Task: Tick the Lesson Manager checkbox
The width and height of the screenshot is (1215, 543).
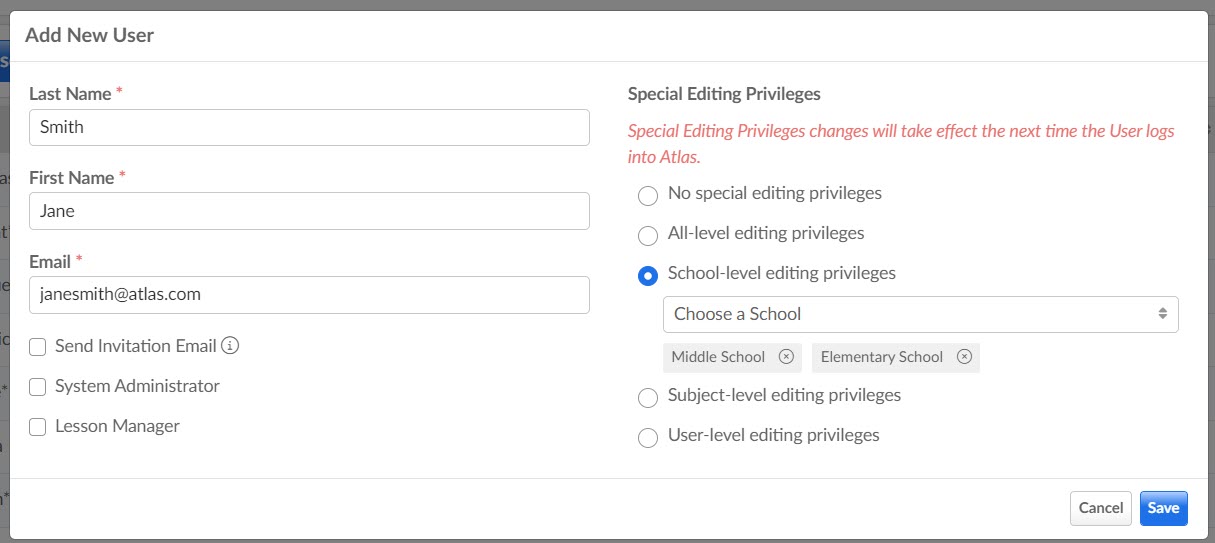Action: click(38, 427)
